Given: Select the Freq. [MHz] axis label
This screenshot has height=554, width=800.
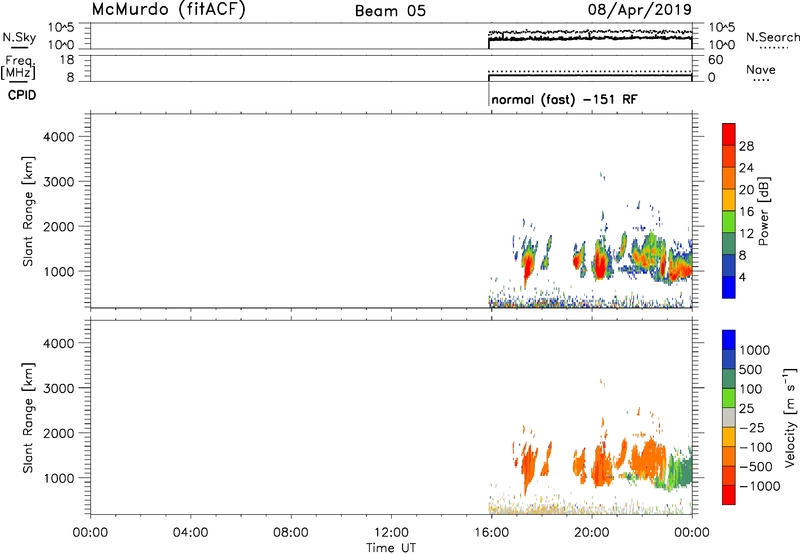Looking at the screenshot, I should click(19, 67).
